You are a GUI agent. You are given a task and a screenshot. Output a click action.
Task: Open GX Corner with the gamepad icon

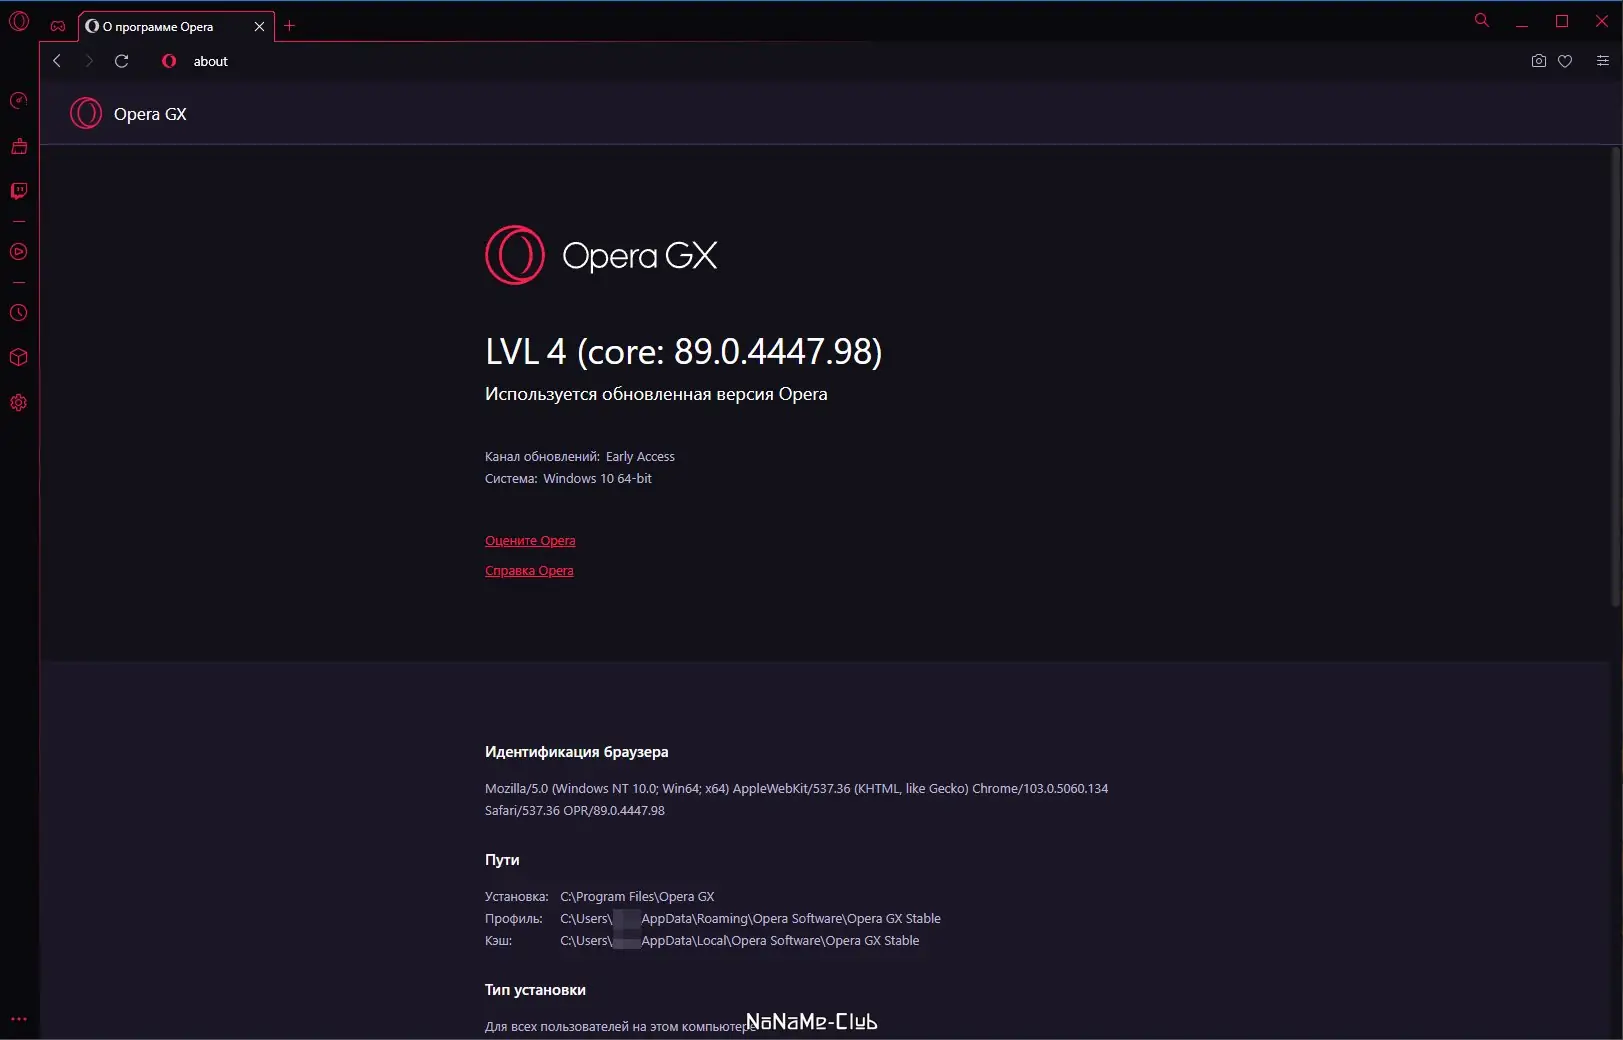[x=58, y=26]
